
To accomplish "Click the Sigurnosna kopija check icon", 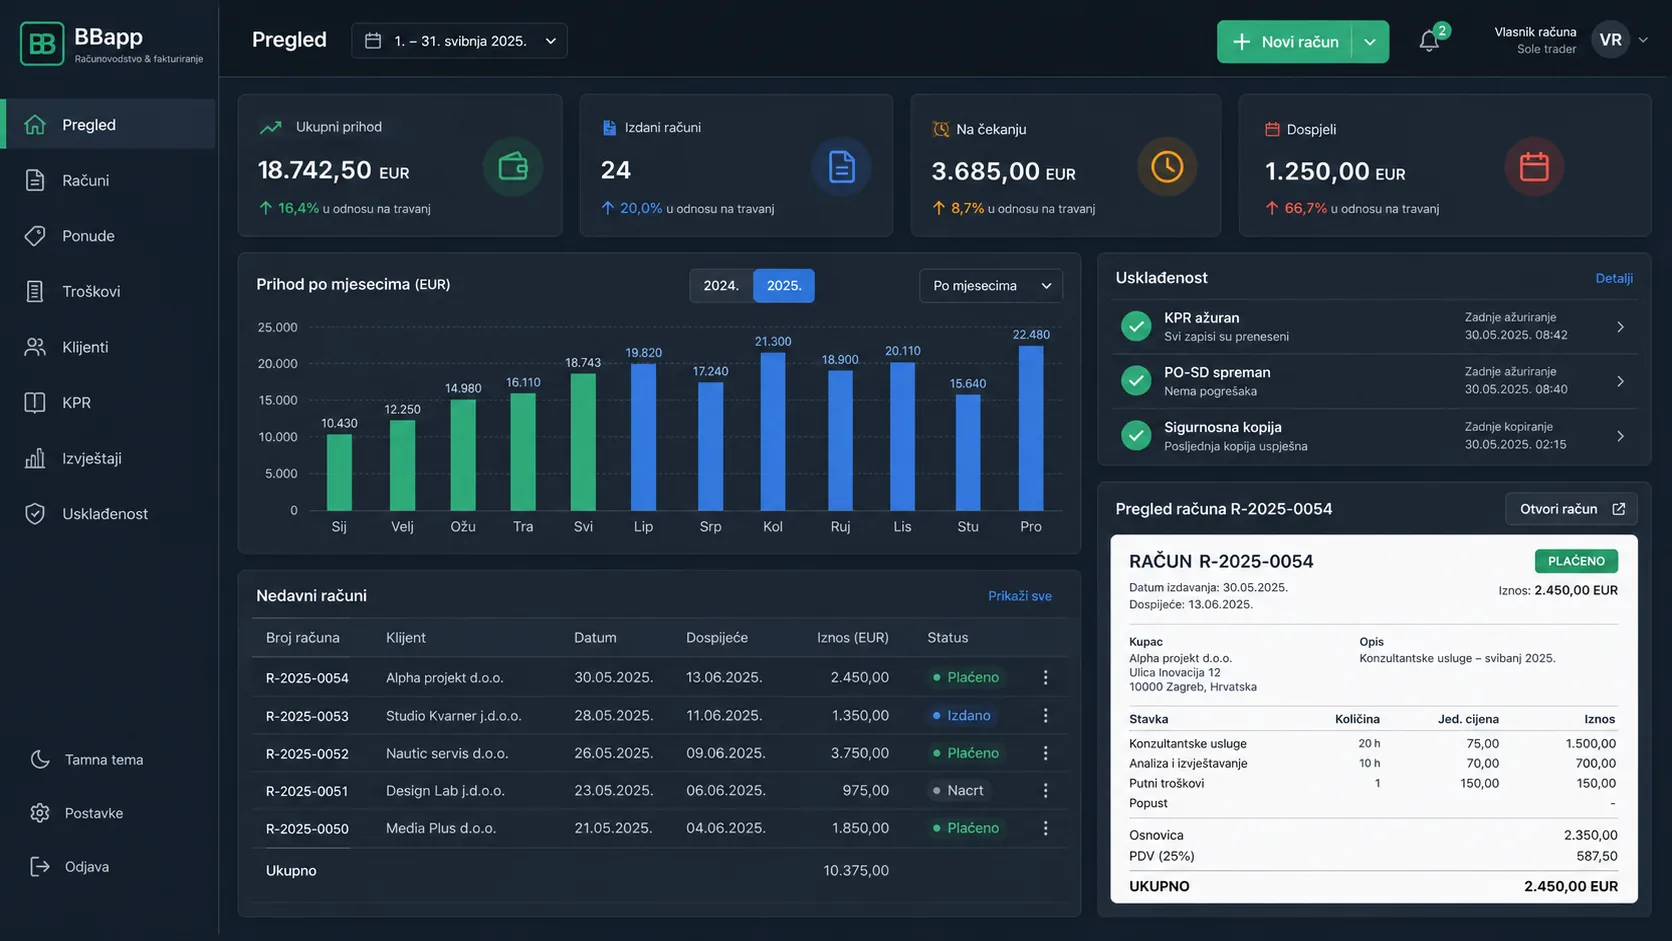I will click(x=1136, y=436).
